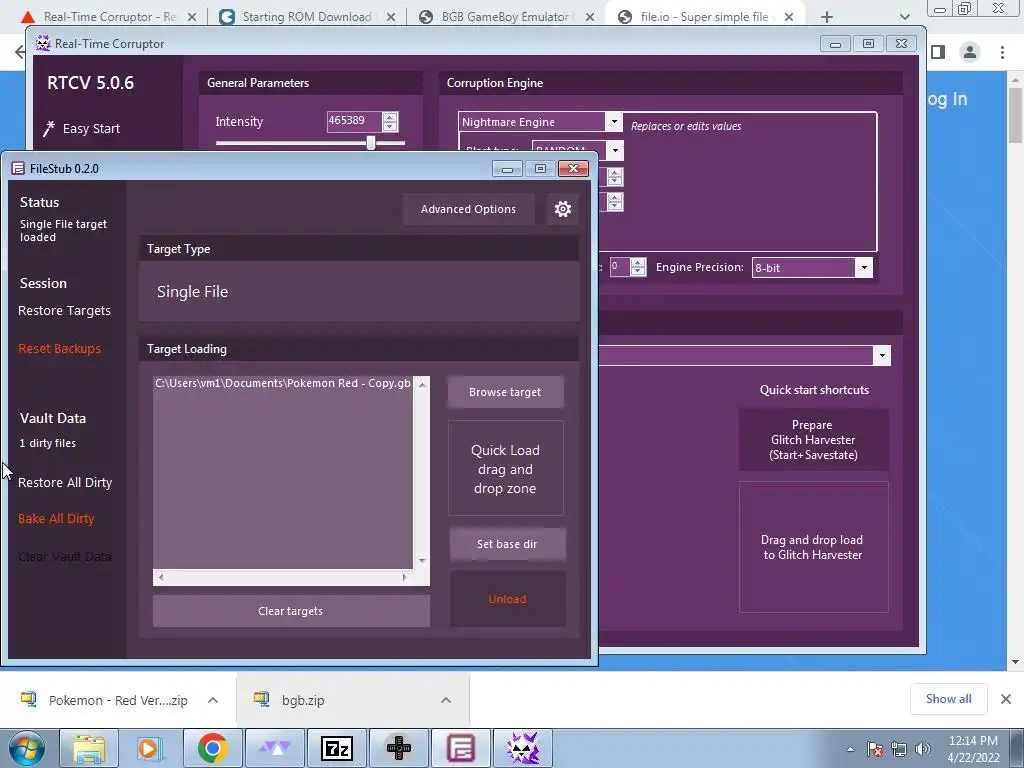Click Clear targets button
The image size is (1024, 768).
pos(291,611)
